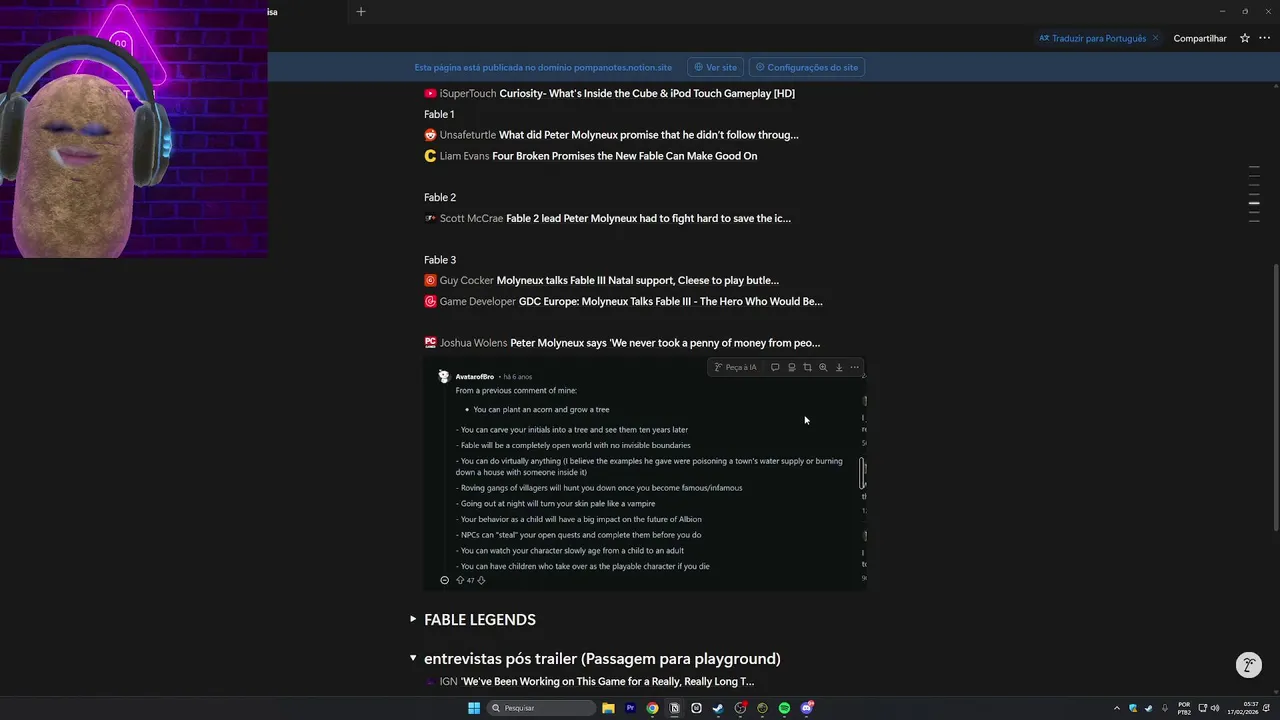Click the Notion AI floating button

pyautogui.click(x=1248, y=665)
